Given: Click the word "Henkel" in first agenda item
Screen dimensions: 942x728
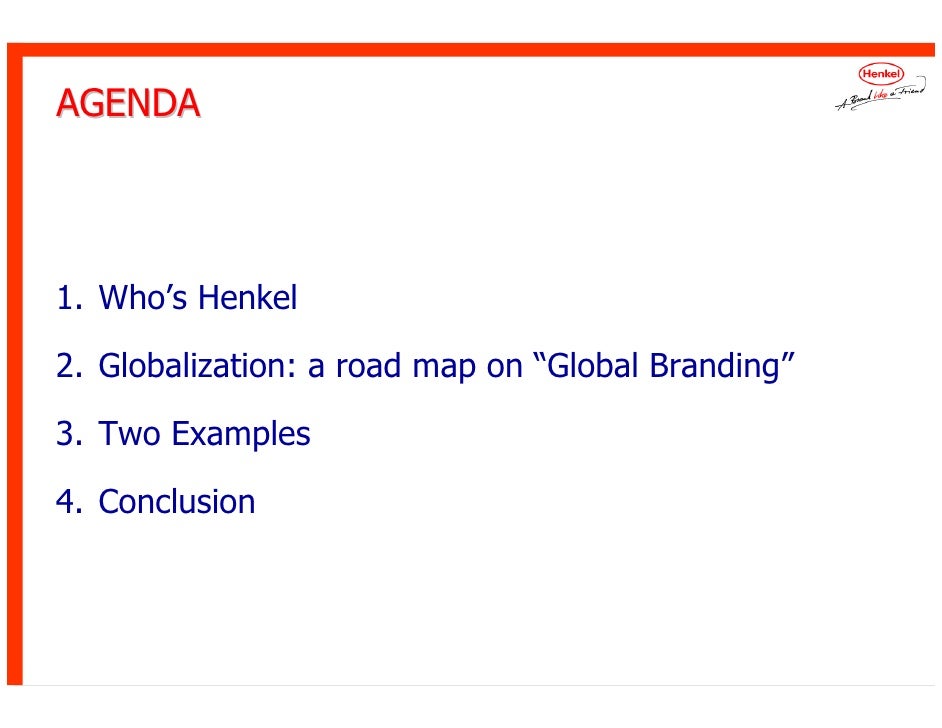Looking at the screenshot, I should (x=248, y=297).
